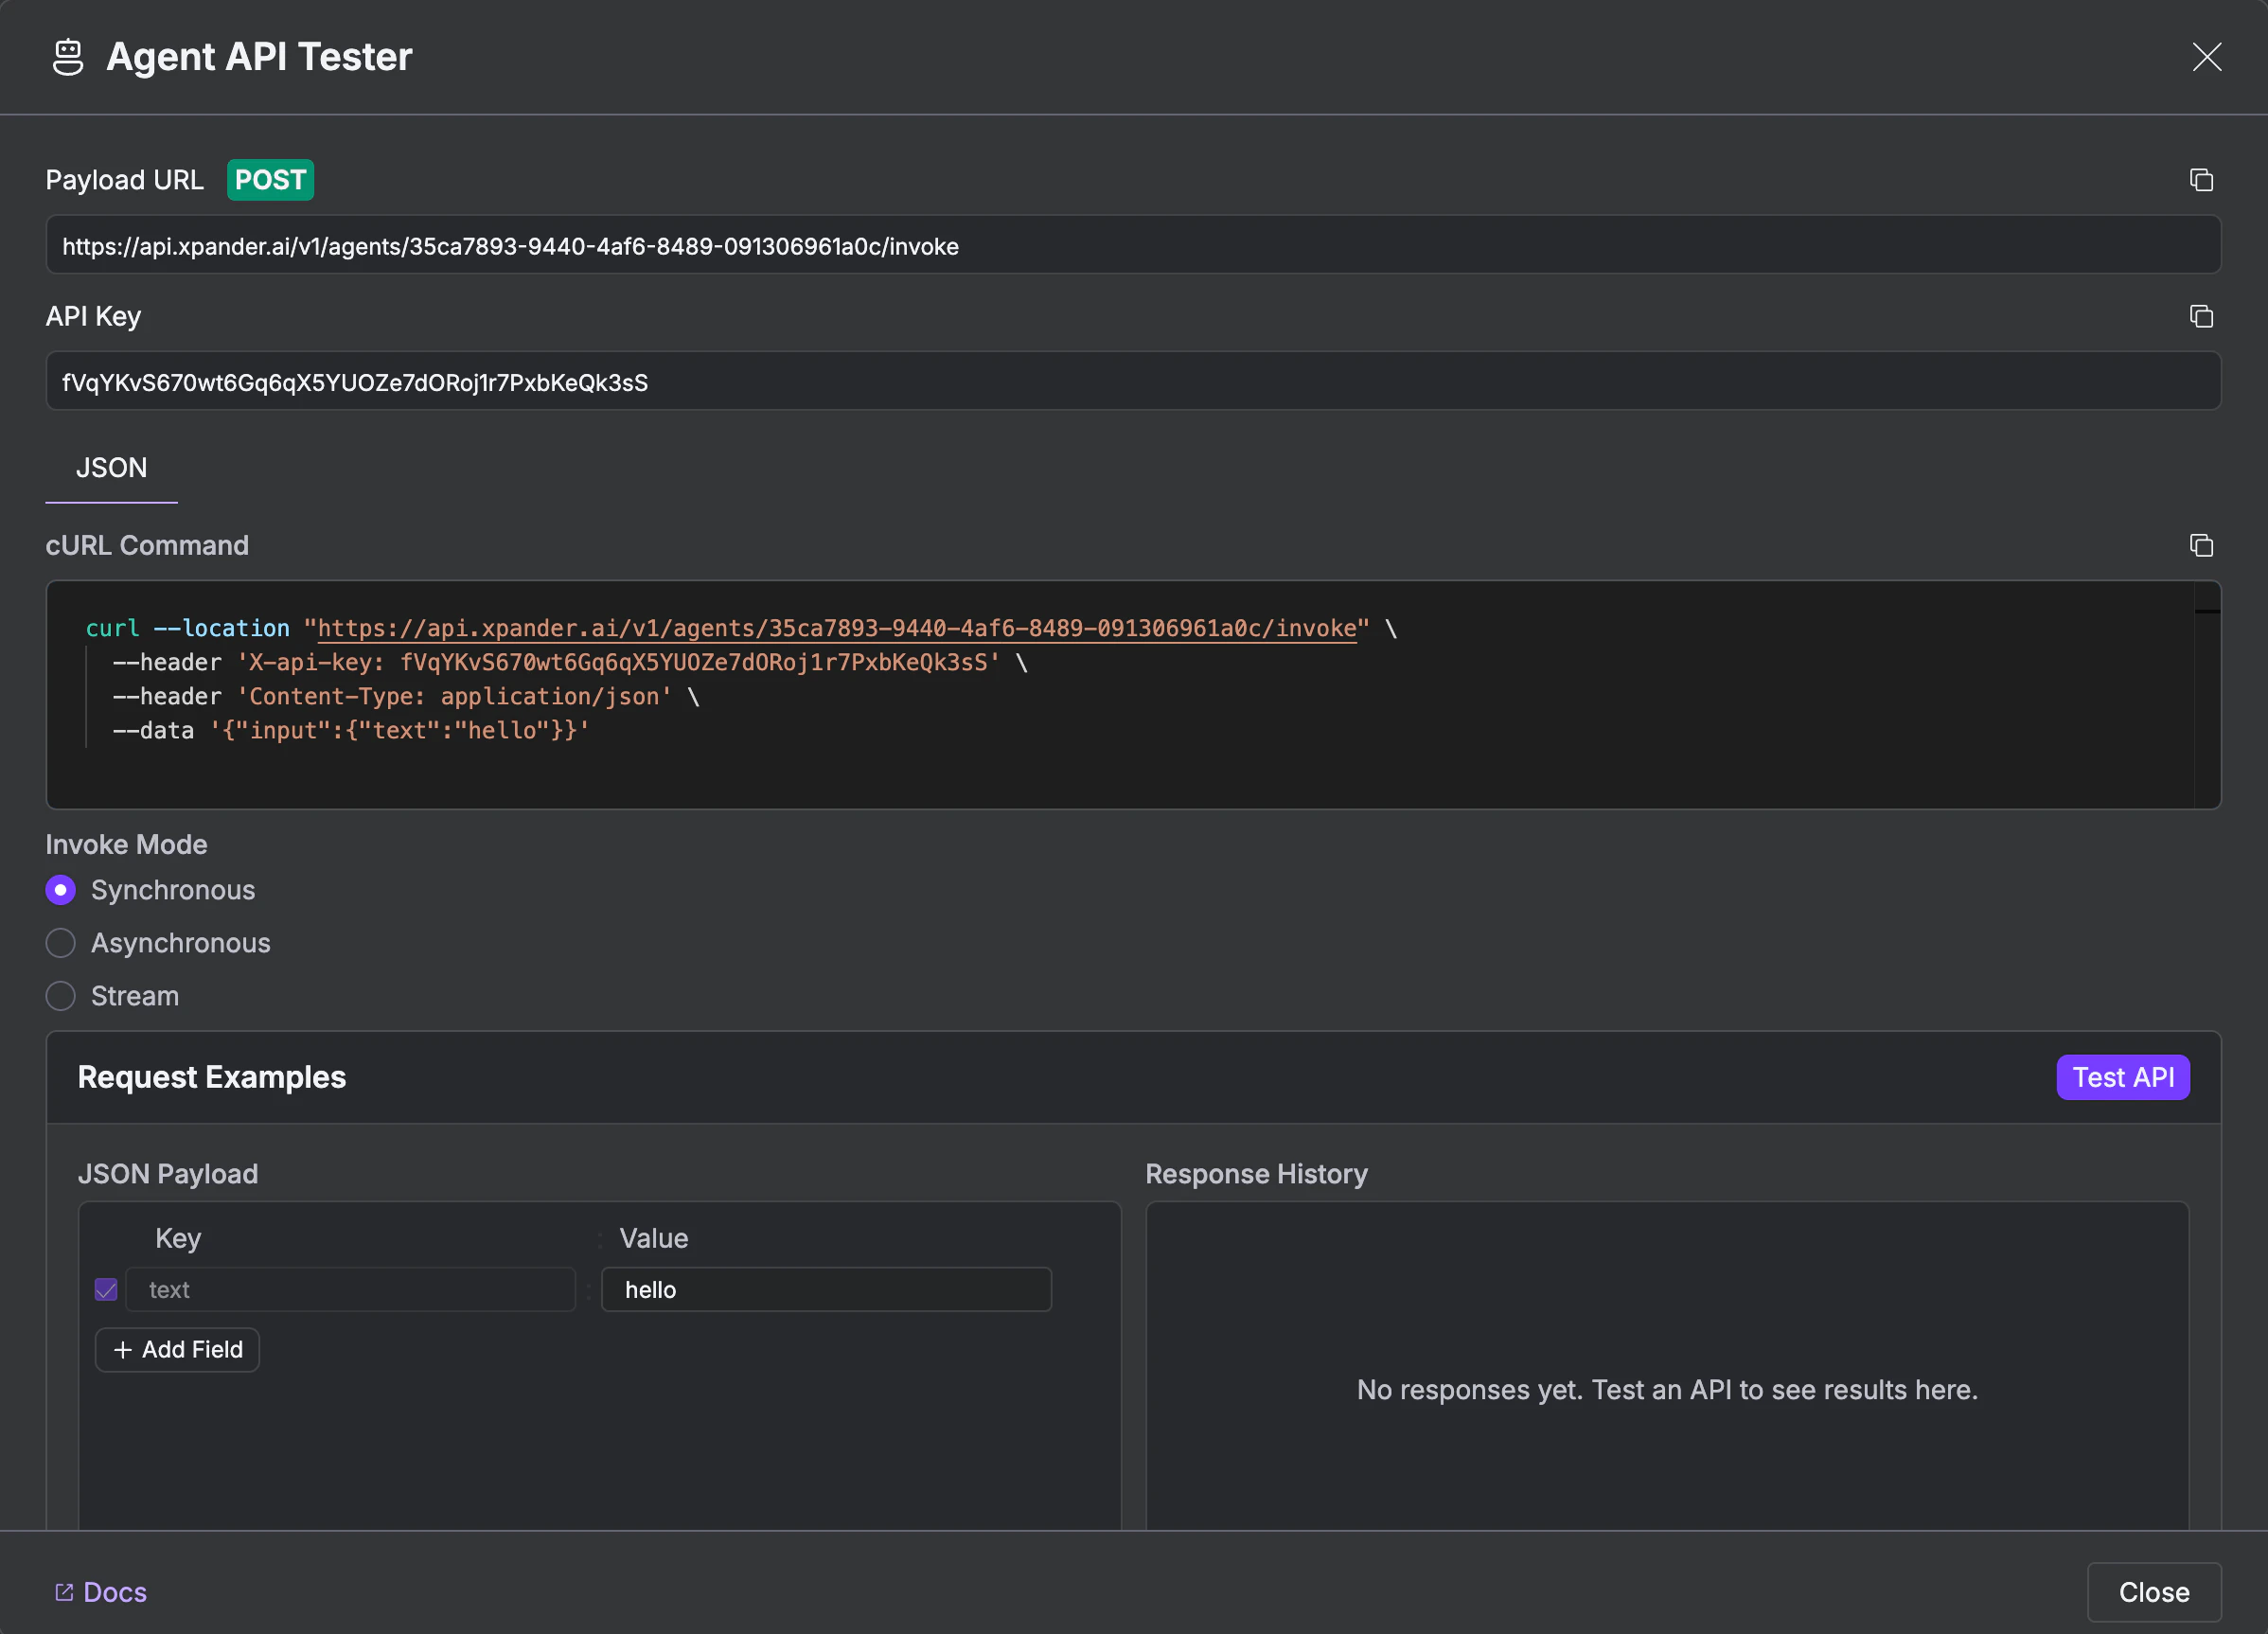Focus the API Key input field

[x=1133, y=381]
